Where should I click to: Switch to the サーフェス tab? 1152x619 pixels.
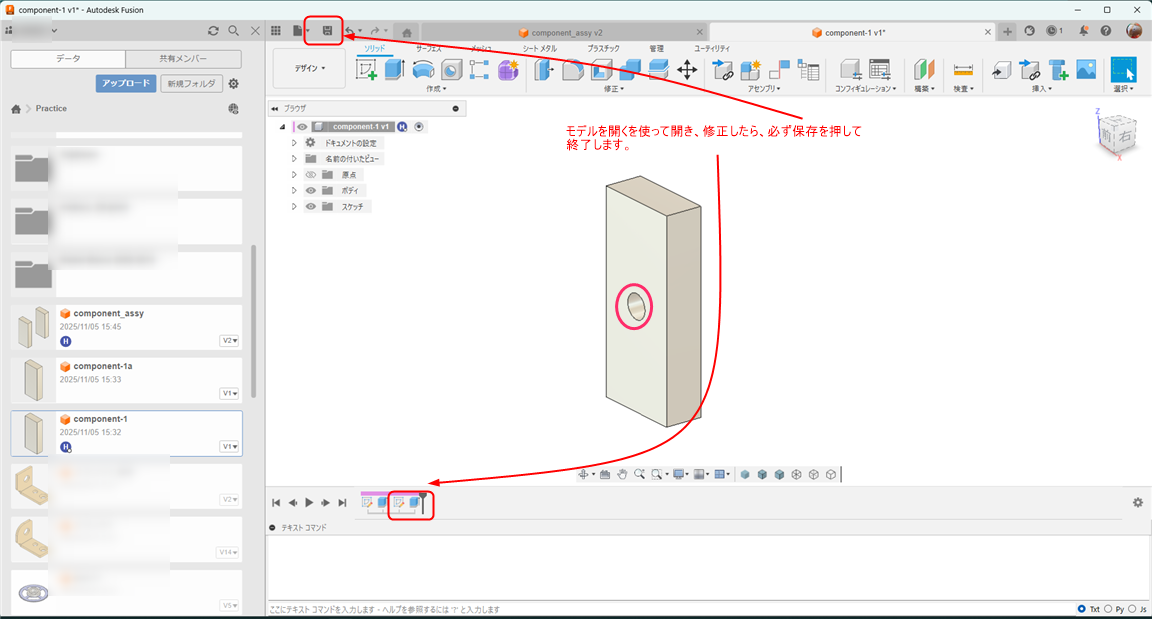point(428,48)
